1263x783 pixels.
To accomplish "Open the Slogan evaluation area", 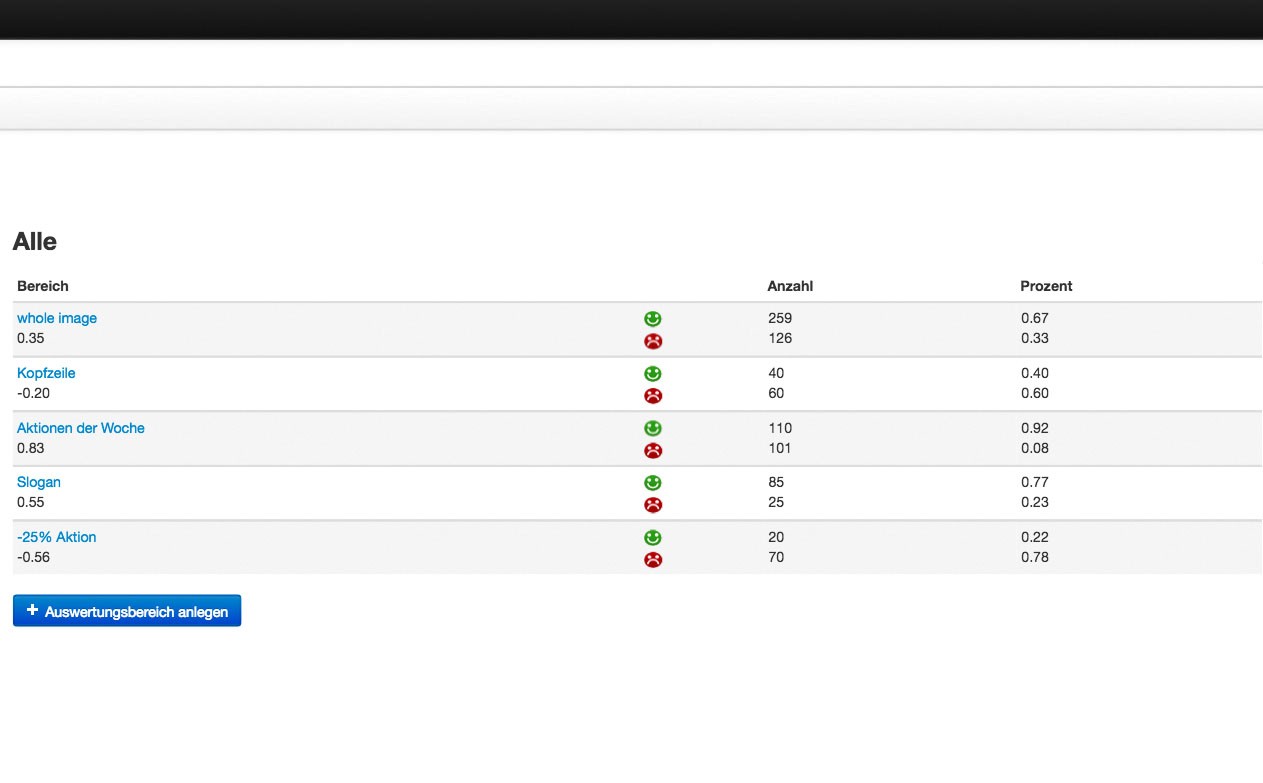I will [x=39, y=482].
